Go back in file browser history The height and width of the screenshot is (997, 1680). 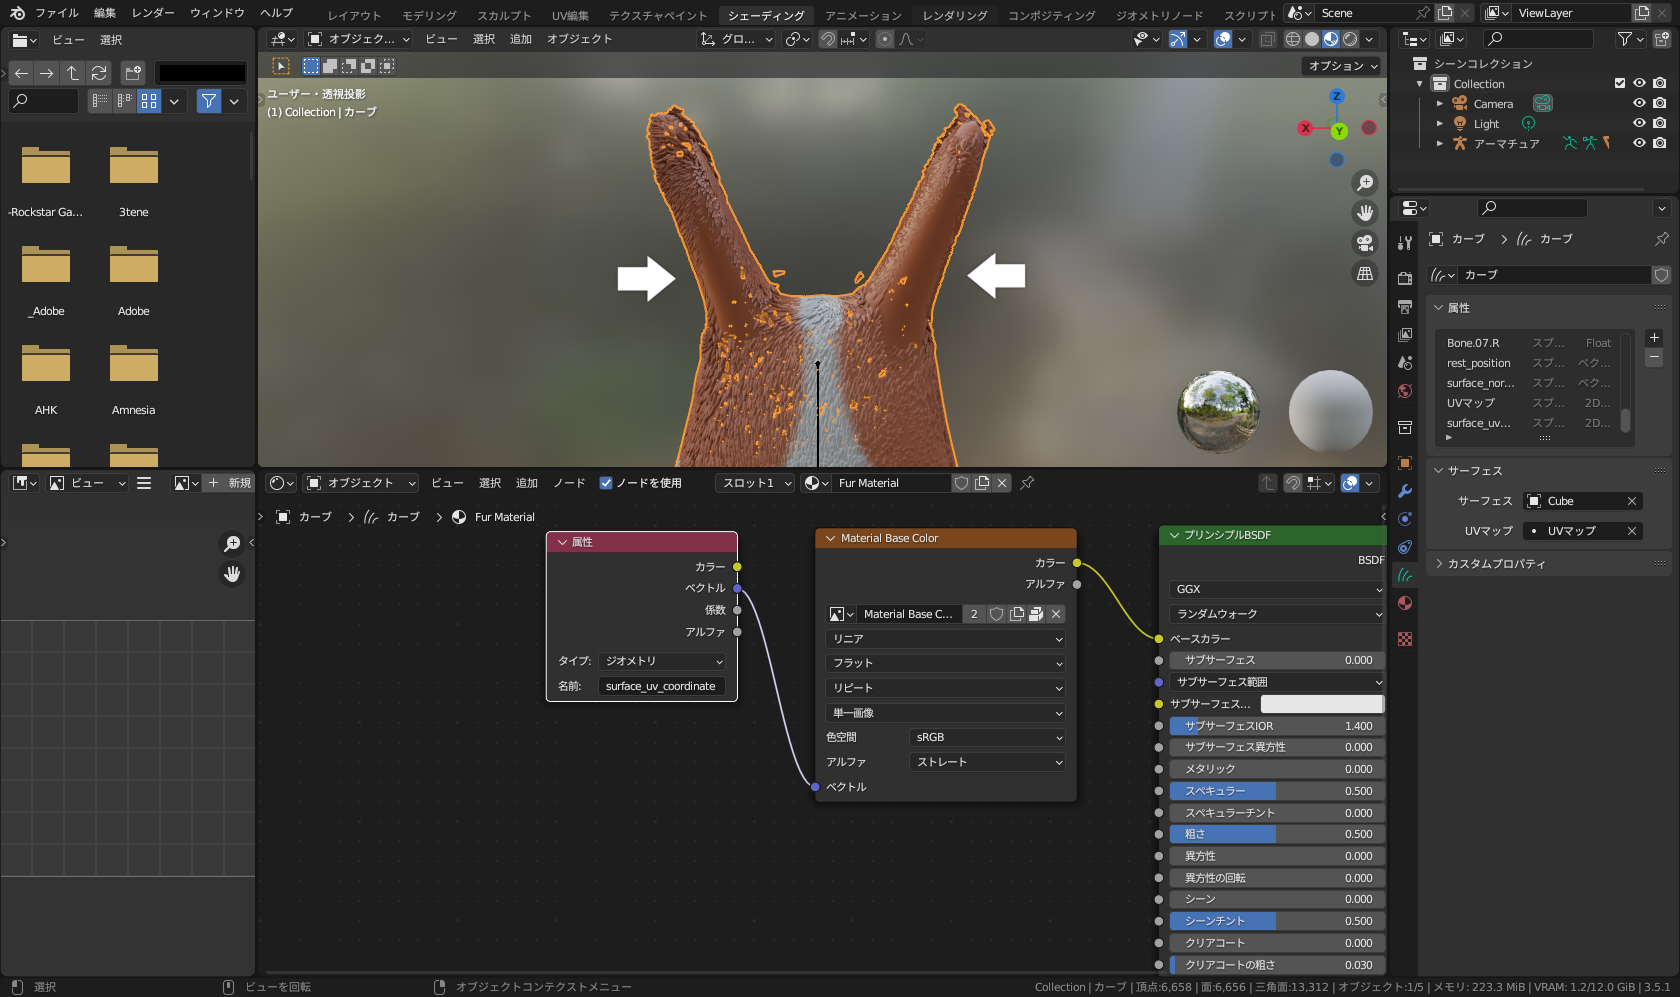point(21,73)
